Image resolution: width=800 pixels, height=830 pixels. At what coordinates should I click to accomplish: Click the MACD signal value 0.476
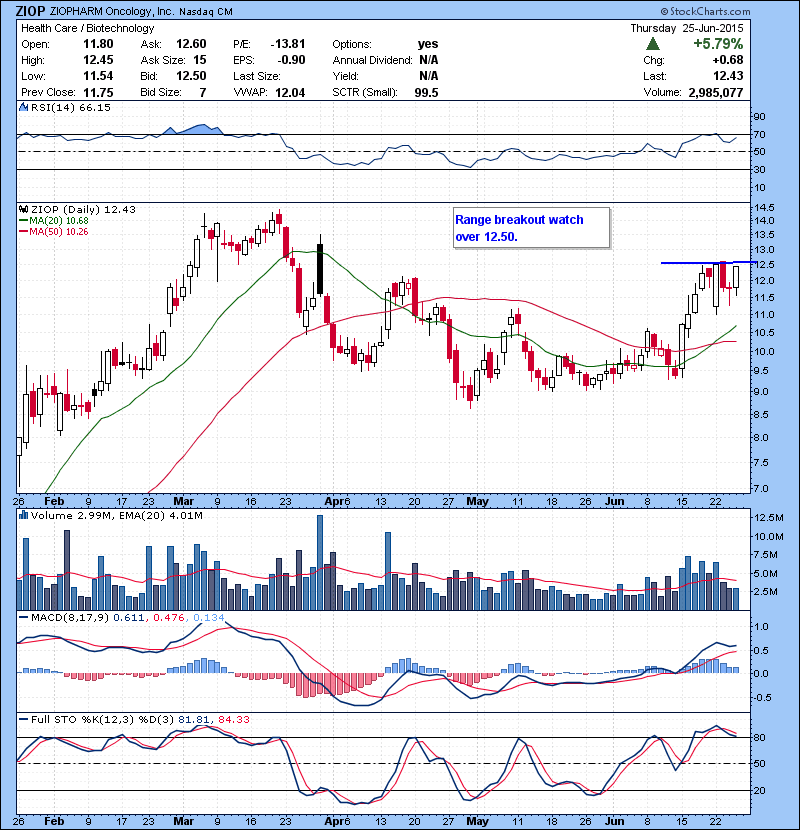coord(168,617)
